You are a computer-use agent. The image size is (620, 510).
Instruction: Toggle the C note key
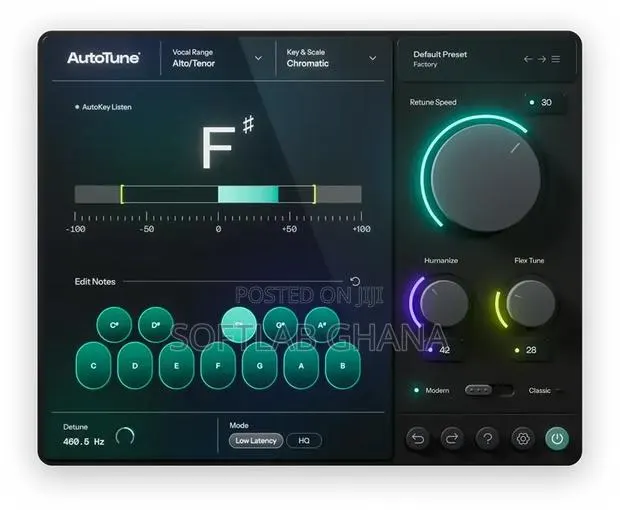click(93, 366)
